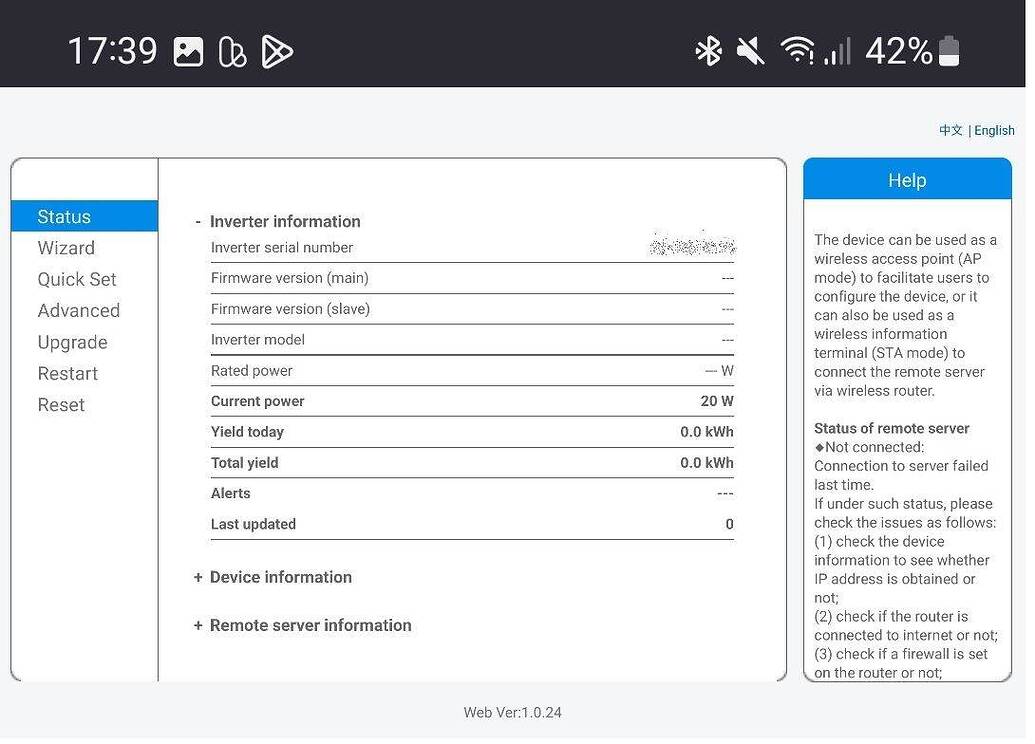Open the Advanced settings page

[x=78, y=311]
